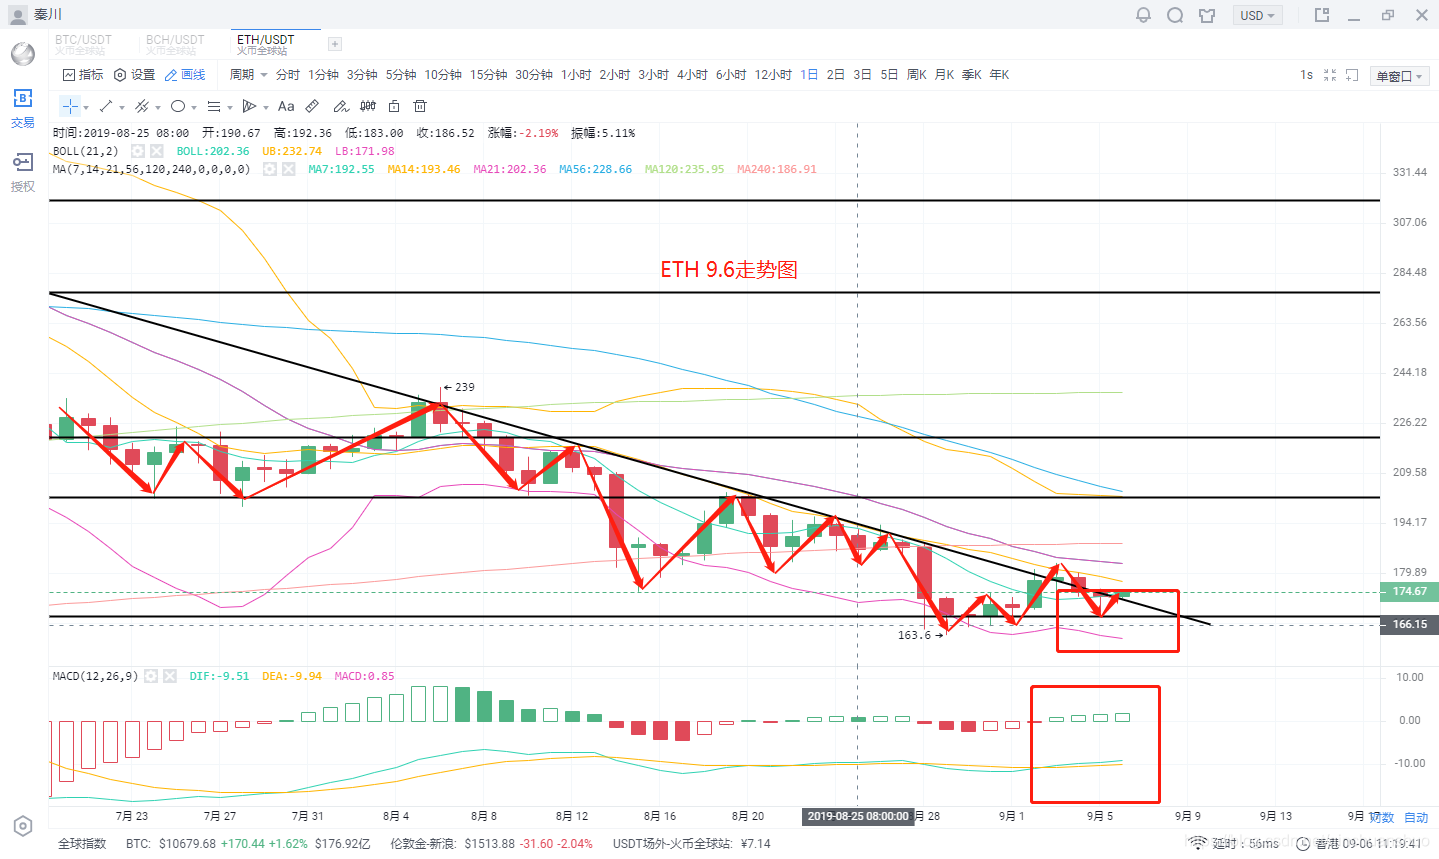Image resolution: width=1439 pixels, height=859 pixels.
Task: Select the pitchfork triangle drawing tool
Action: pyautogui.click(x=250, y=106)
